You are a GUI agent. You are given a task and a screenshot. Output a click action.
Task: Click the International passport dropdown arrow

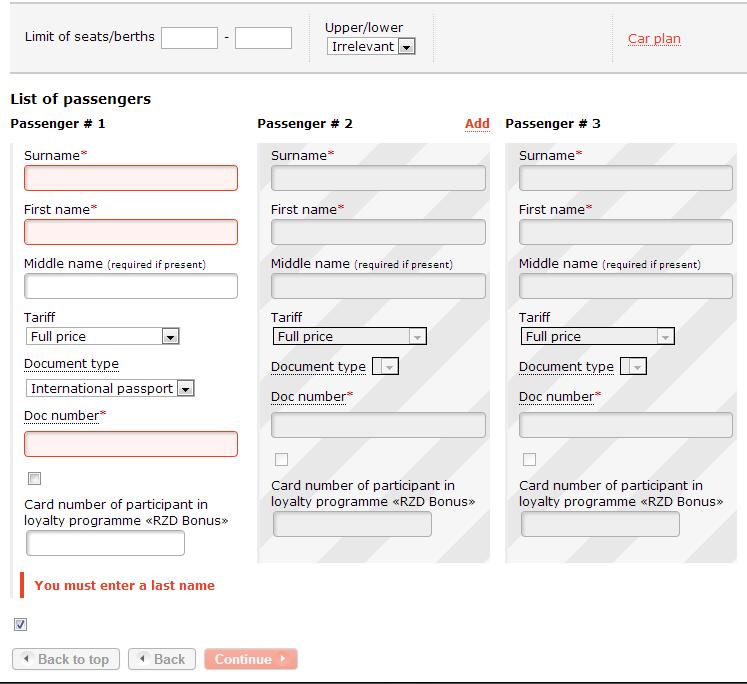click(x=185, y=389)
